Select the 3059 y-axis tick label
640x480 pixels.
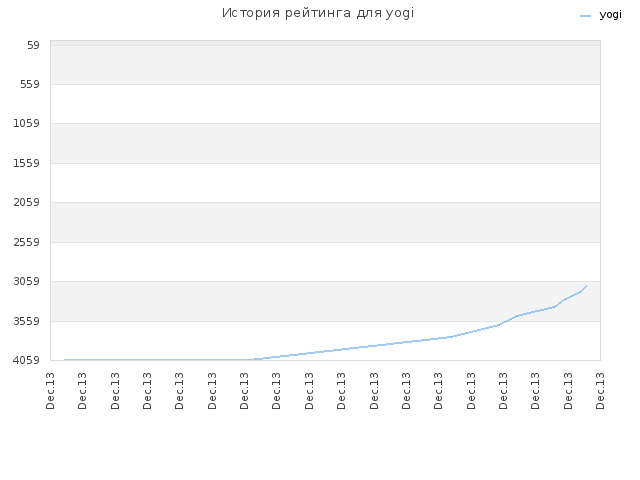point(27,281)
